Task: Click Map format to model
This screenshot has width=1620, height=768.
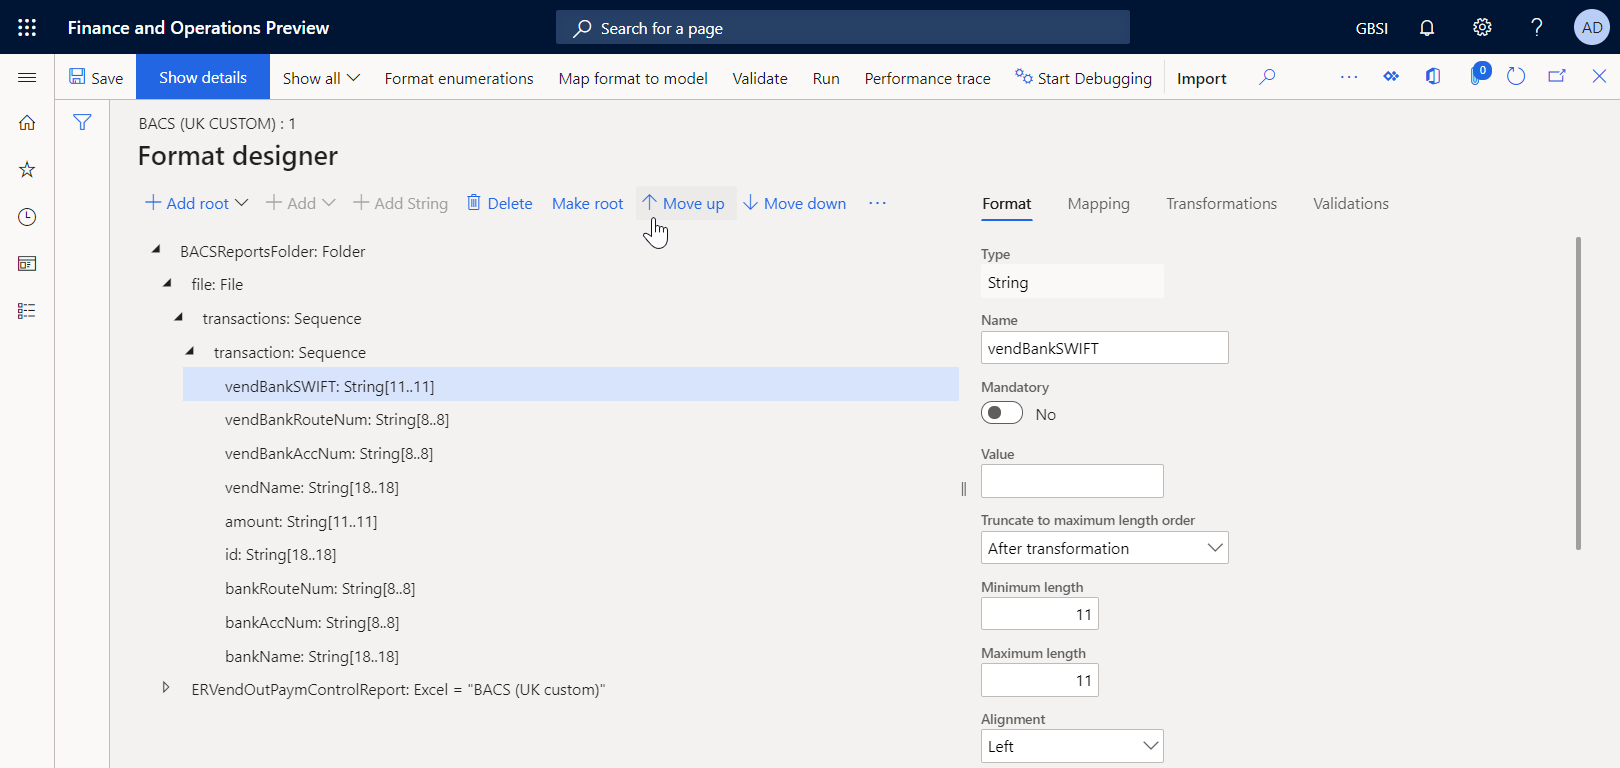Action: pos(633,78)
